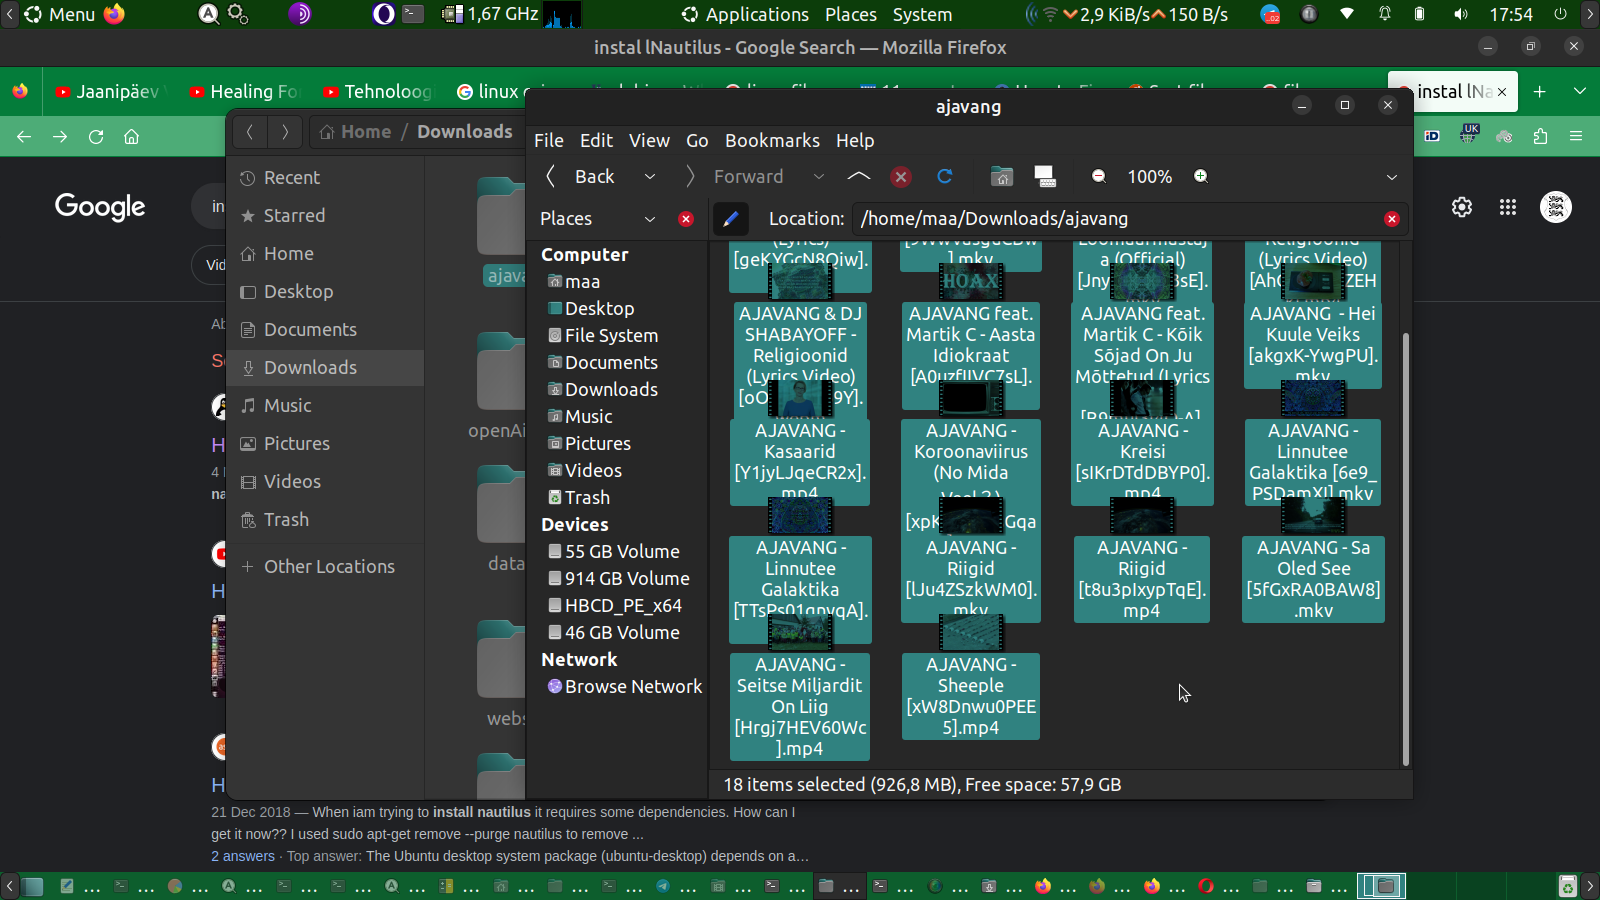Expand the Back history dropdown arrow
The height and width of the screenshot is (900, 1600).
tap(650, 177)
